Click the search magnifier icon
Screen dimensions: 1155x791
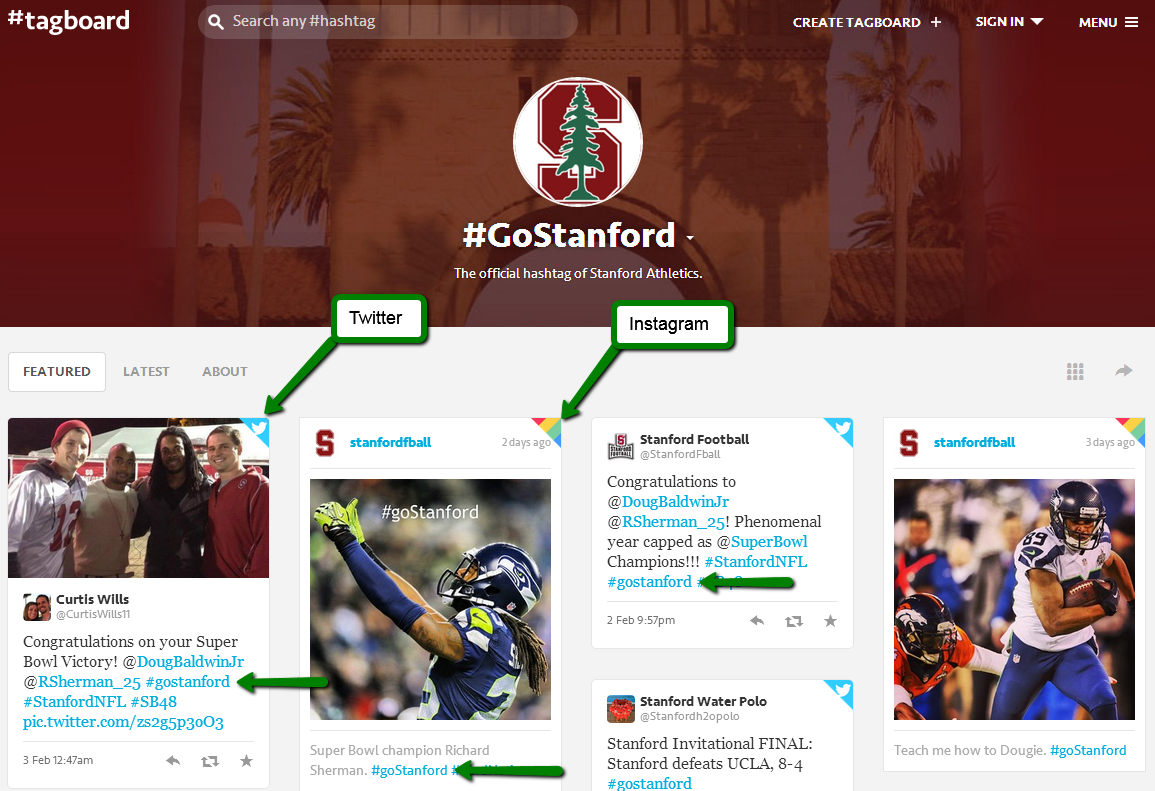coord(216,22)
